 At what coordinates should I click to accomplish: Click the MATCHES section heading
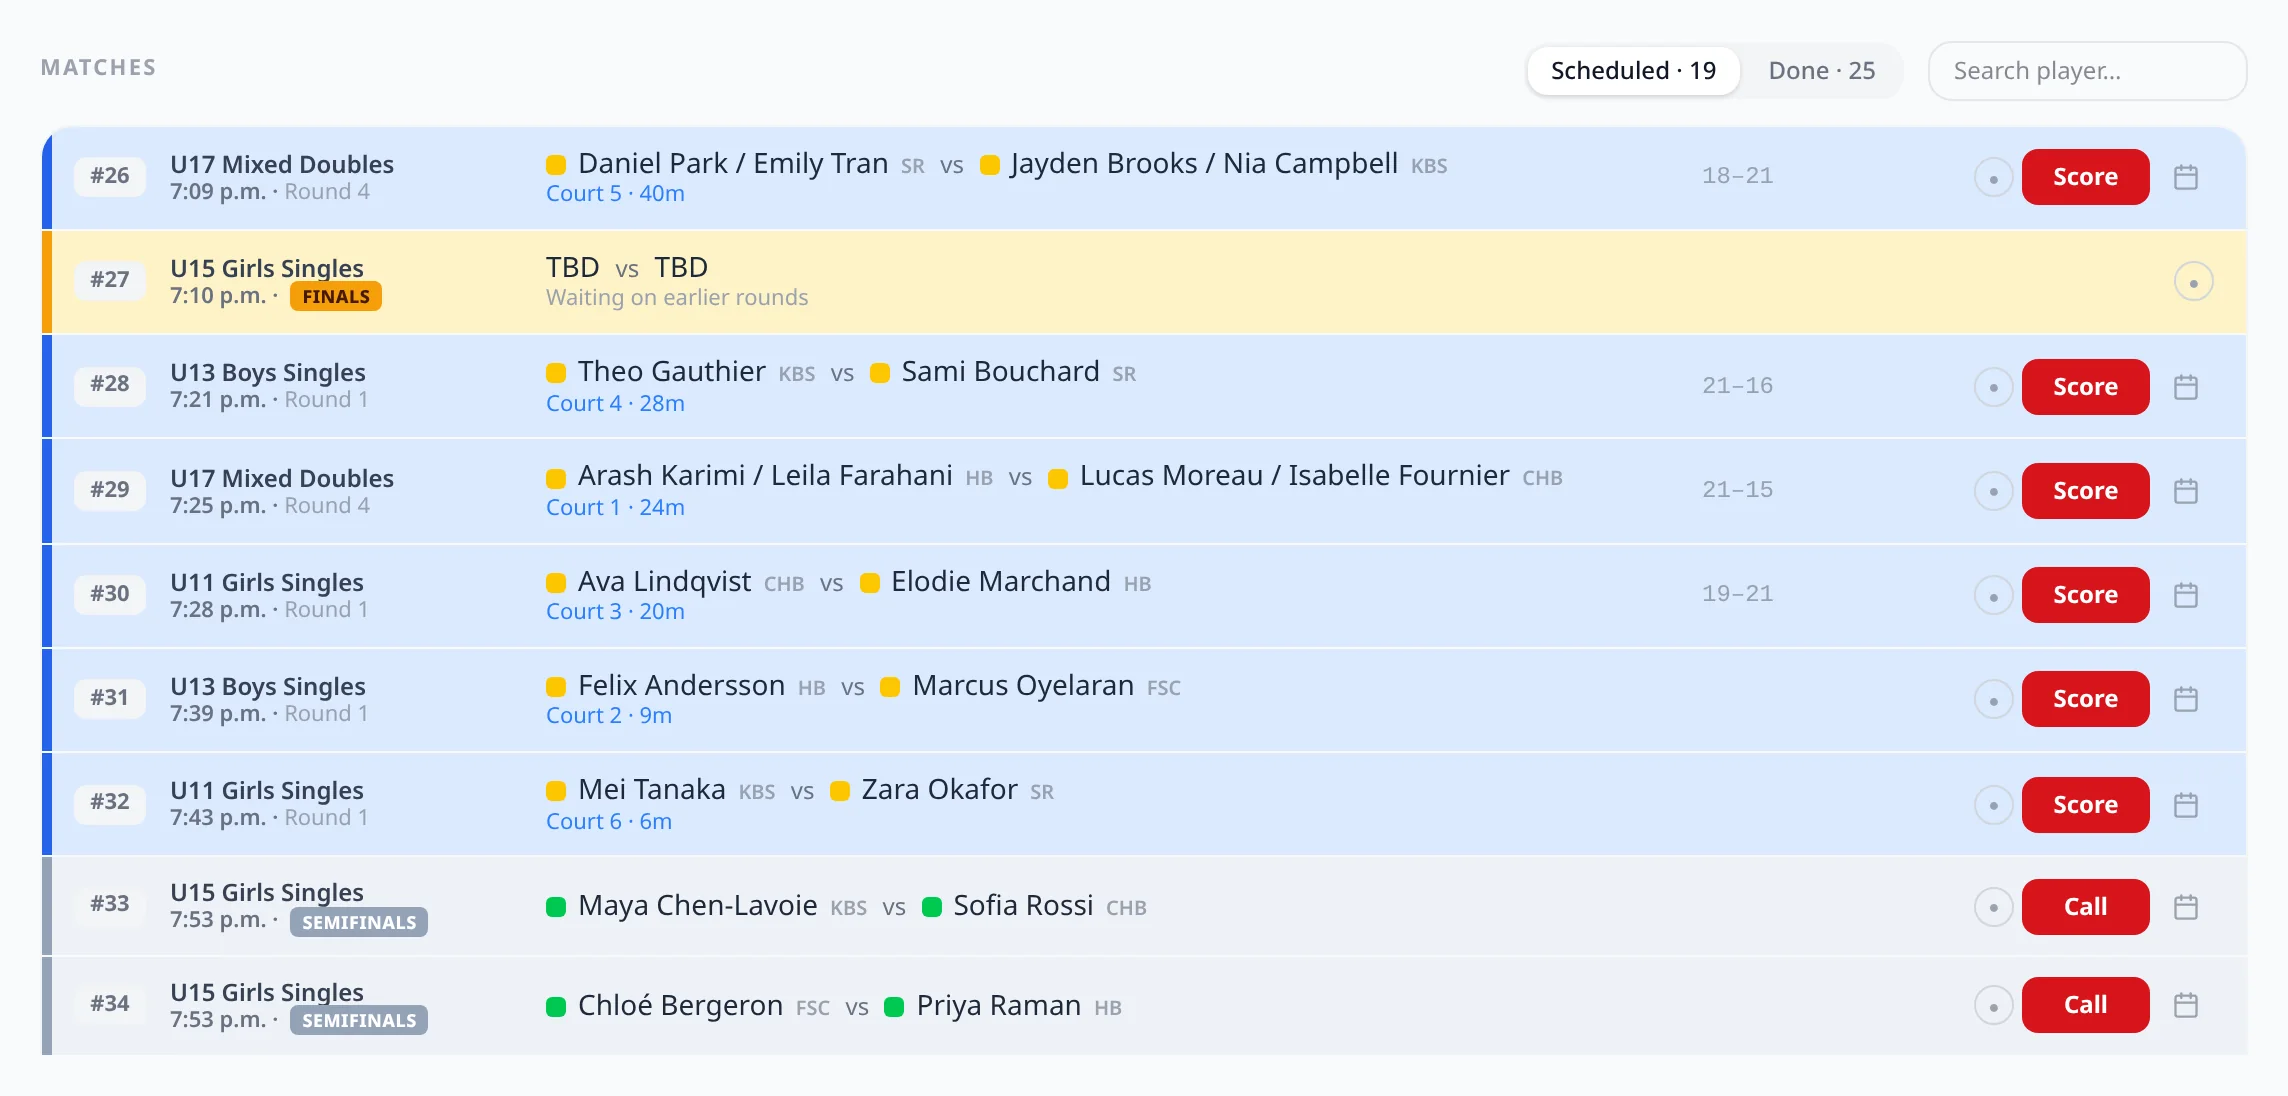point(98,67)
